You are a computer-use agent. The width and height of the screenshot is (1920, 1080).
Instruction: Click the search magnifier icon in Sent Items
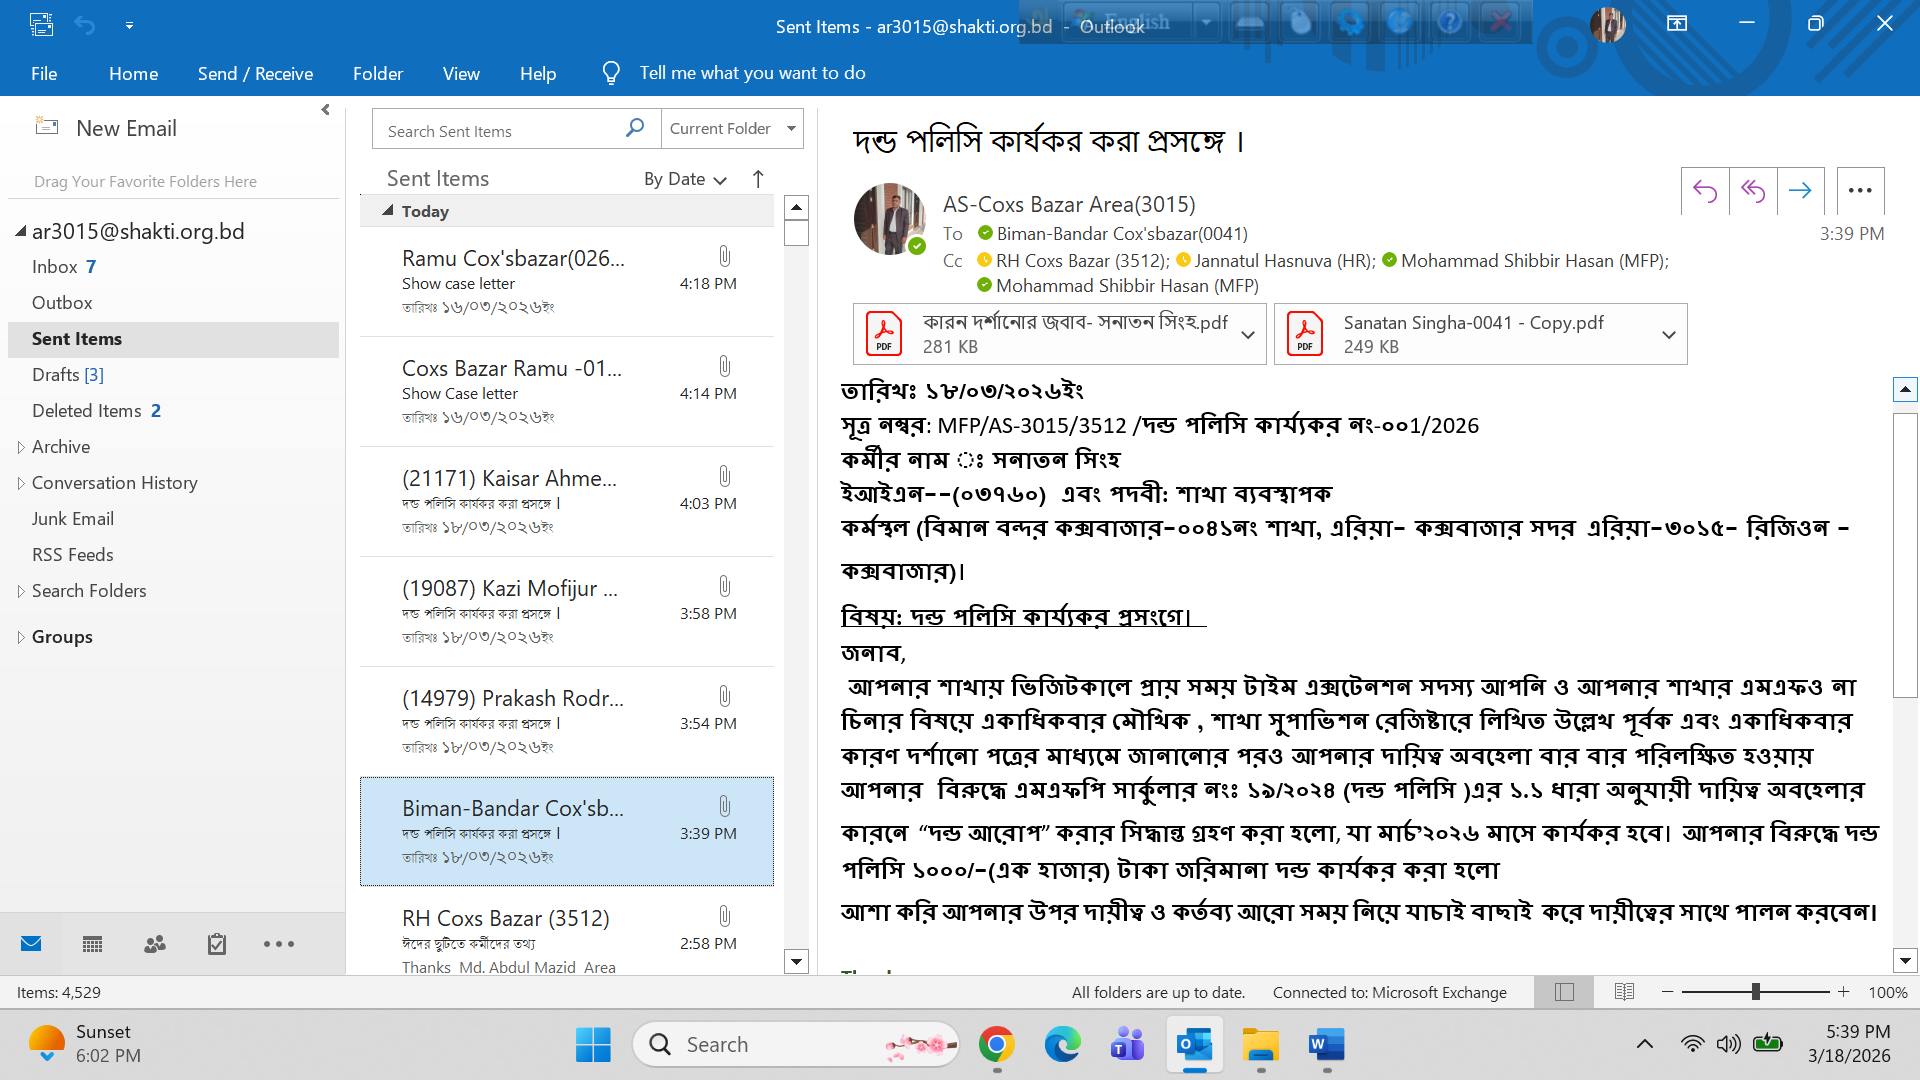click(x=635, y=129)
